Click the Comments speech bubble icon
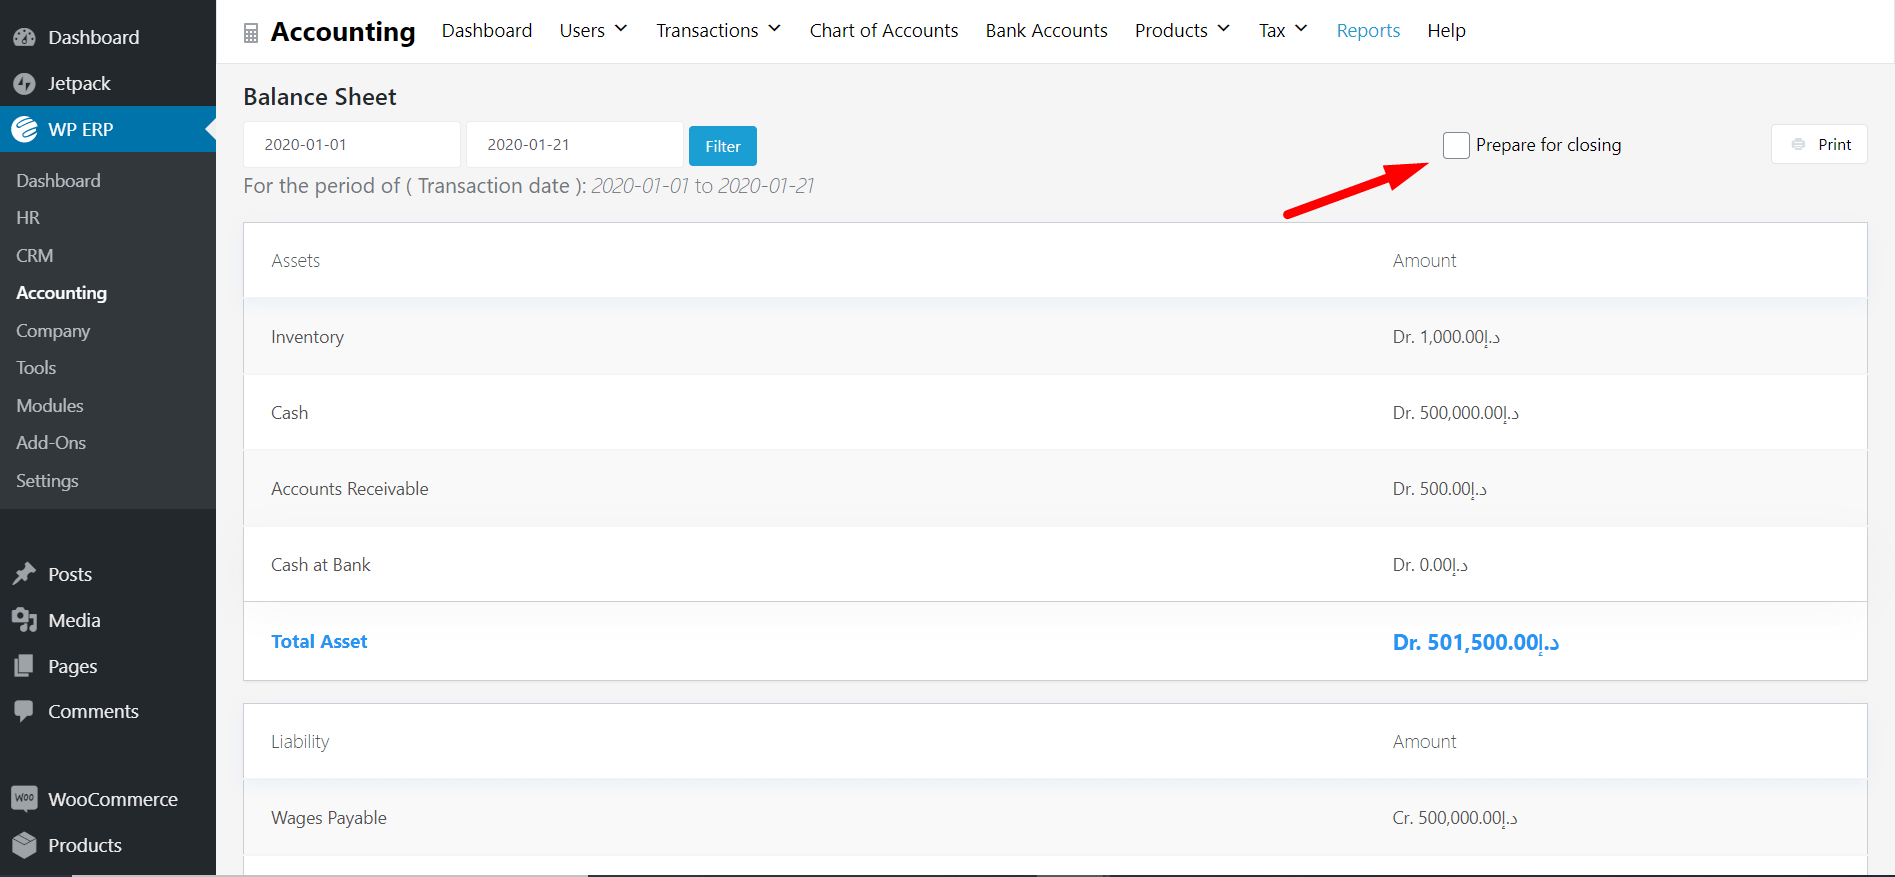 [x=25, y=711]
